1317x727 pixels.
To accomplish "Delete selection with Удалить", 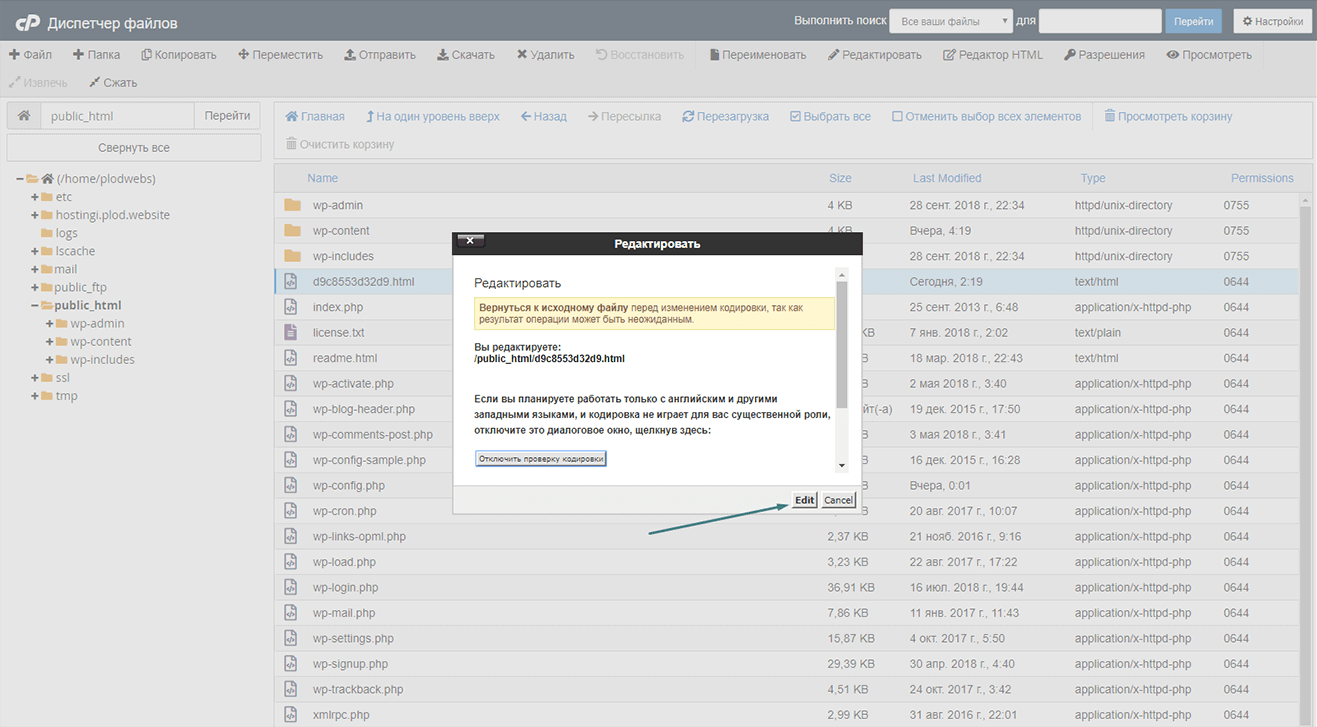I will coord(545,55).
